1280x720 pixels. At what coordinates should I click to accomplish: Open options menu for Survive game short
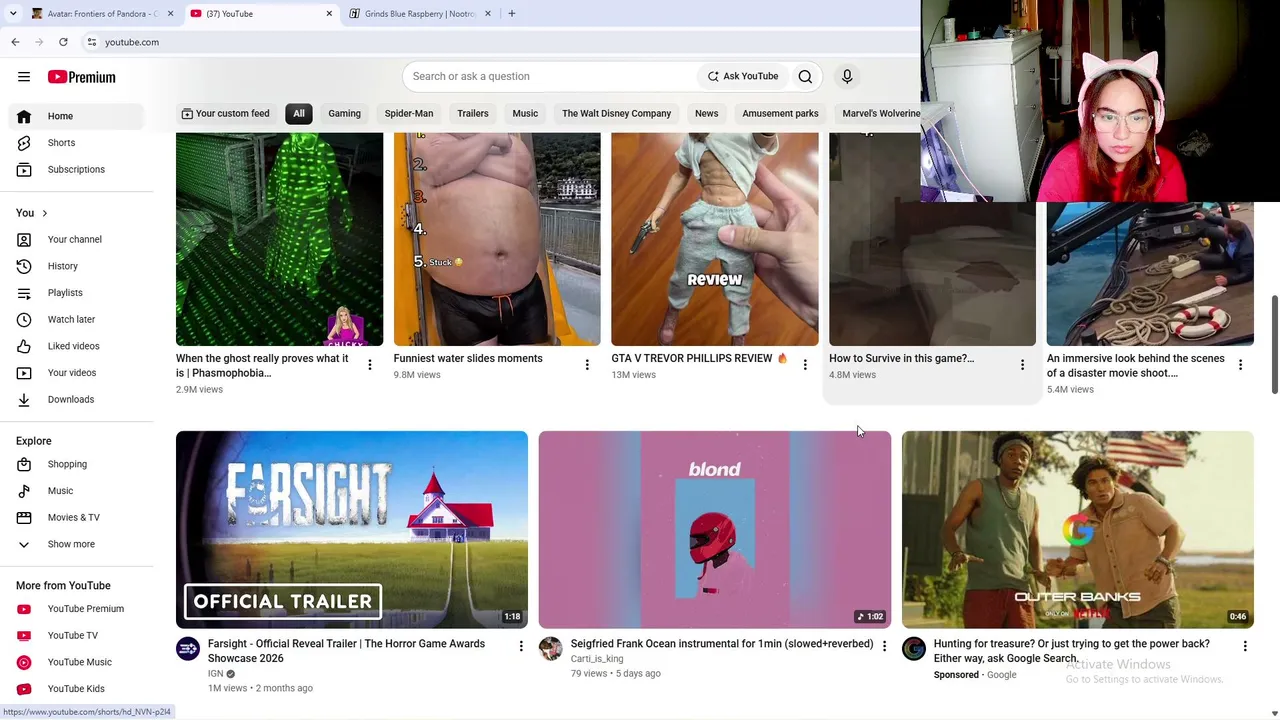coord(1022,365)
